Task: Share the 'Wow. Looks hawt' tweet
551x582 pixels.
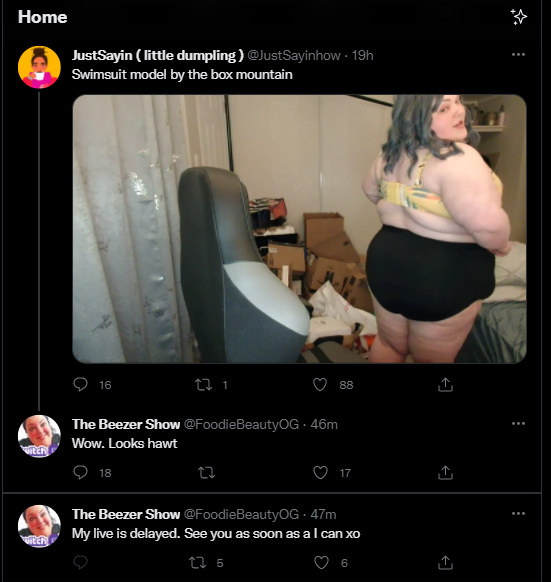Action: pos(445,473)
